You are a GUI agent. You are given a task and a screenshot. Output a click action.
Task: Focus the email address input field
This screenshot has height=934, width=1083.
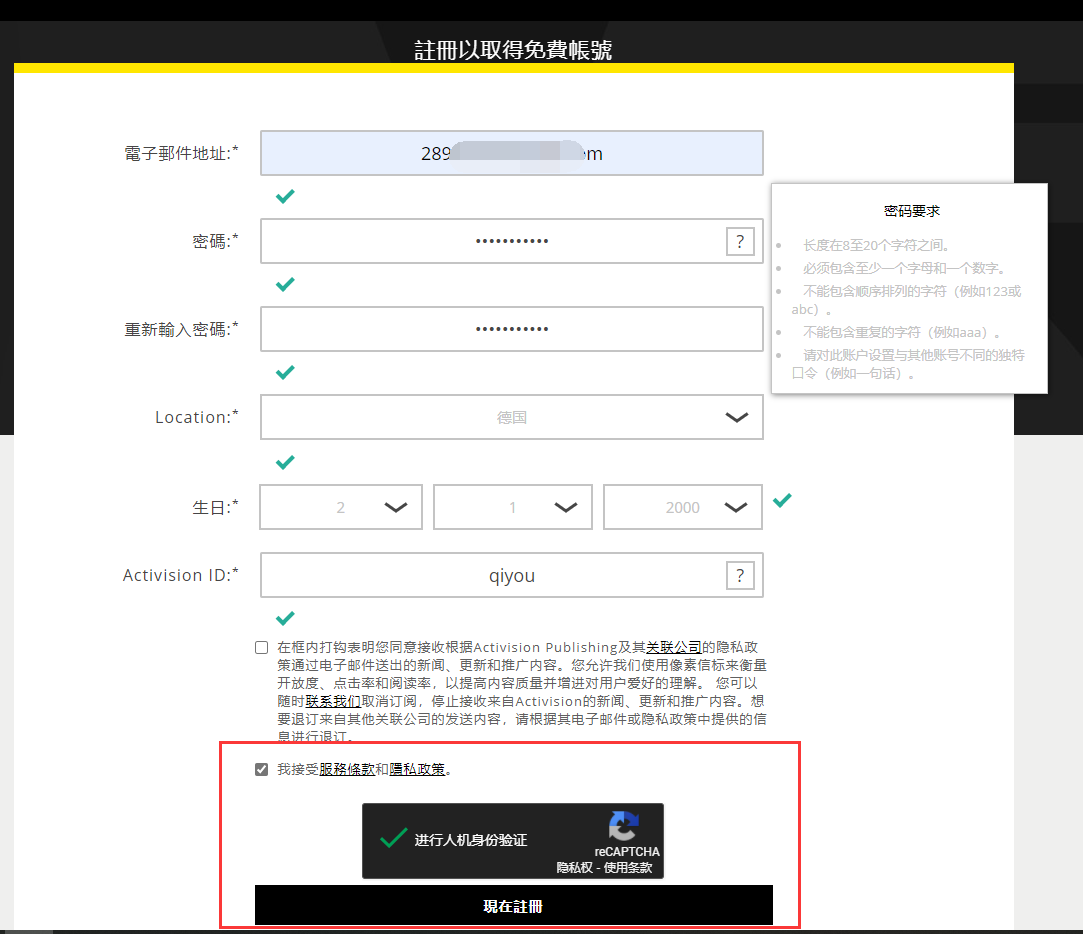[x=512, y=153]
